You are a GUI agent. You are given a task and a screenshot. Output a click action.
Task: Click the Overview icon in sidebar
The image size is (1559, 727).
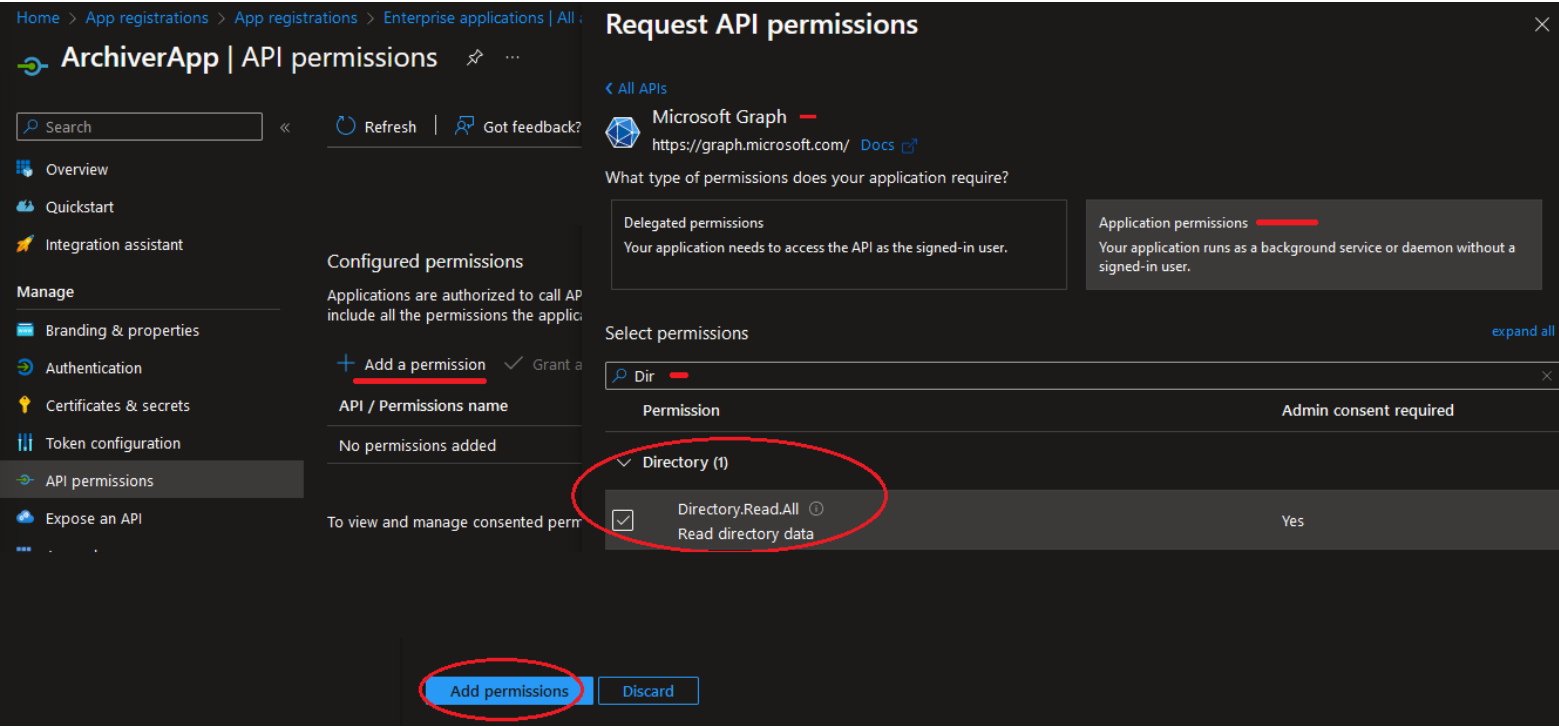25,168
